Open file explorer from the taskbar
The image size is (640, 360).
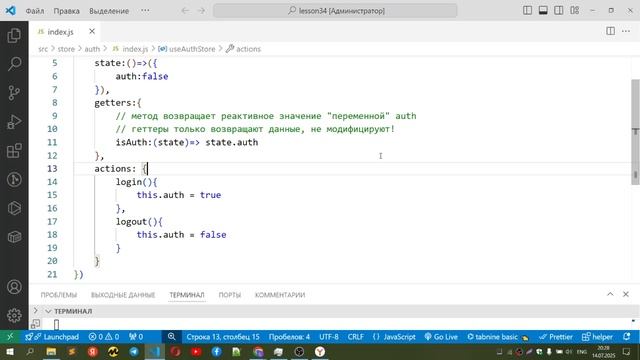pos(51,351)
